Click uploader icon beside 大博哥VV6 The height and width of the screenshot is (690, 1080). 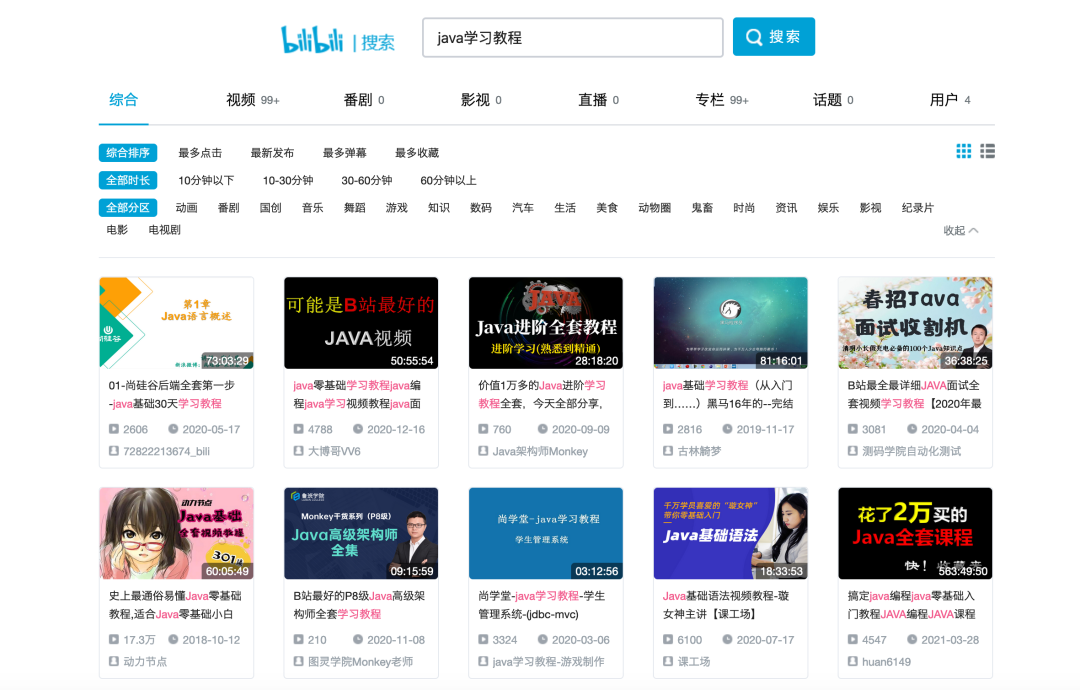pos(298,452)
